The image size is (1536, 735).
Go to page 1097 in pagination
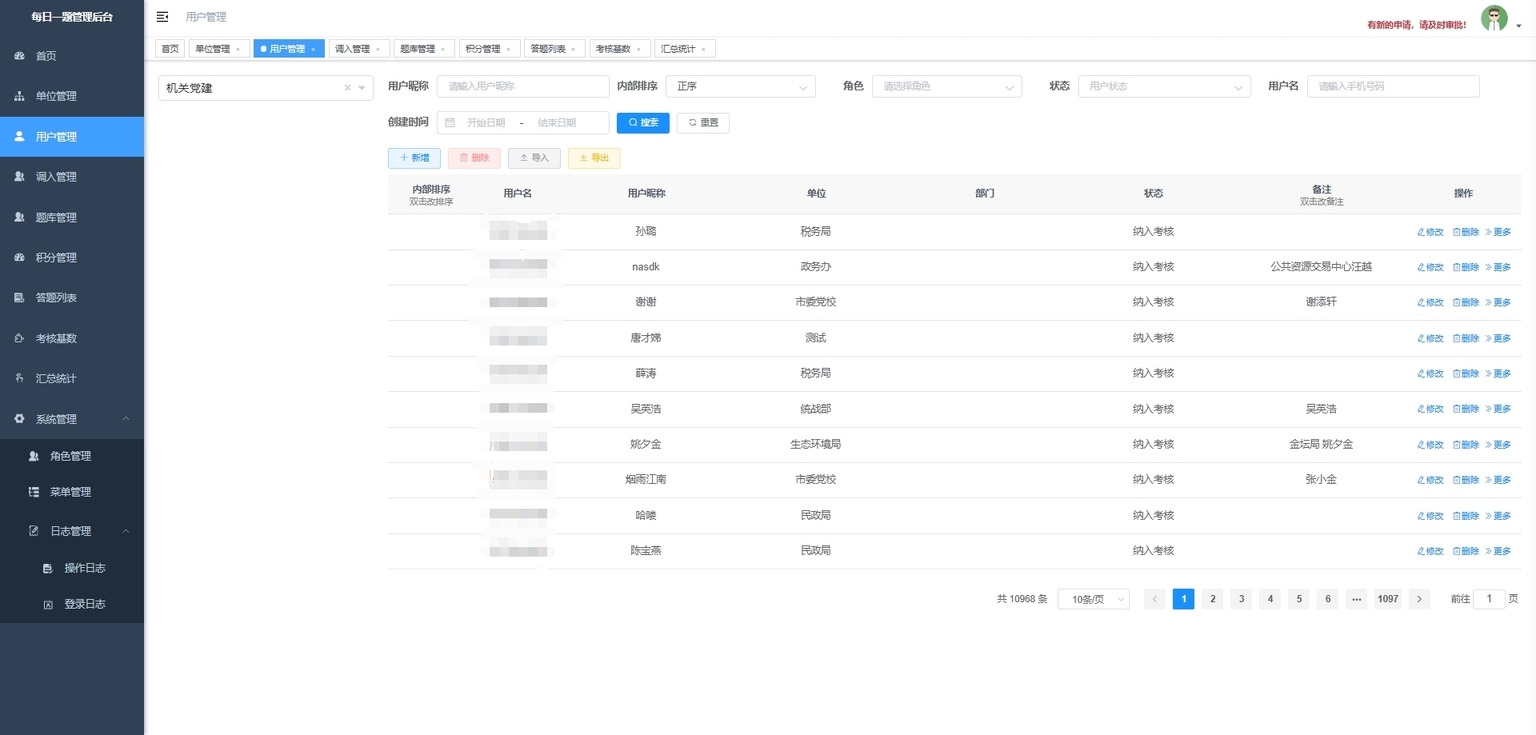point(1387,599)
